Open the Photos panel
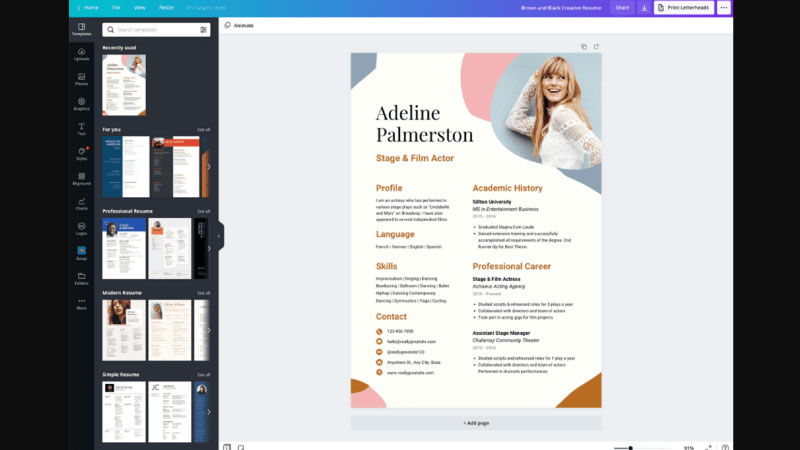This screenshot has width=800, height=450. point(81,78)
